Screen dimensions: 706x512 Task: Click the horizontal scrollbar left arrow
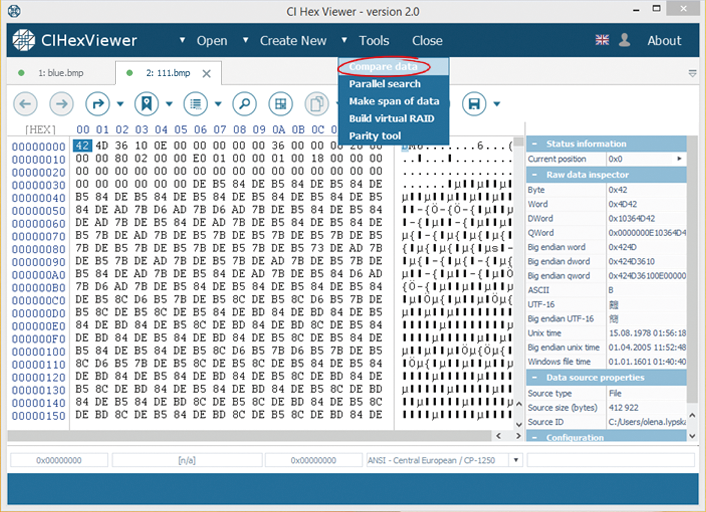(498, 436)
